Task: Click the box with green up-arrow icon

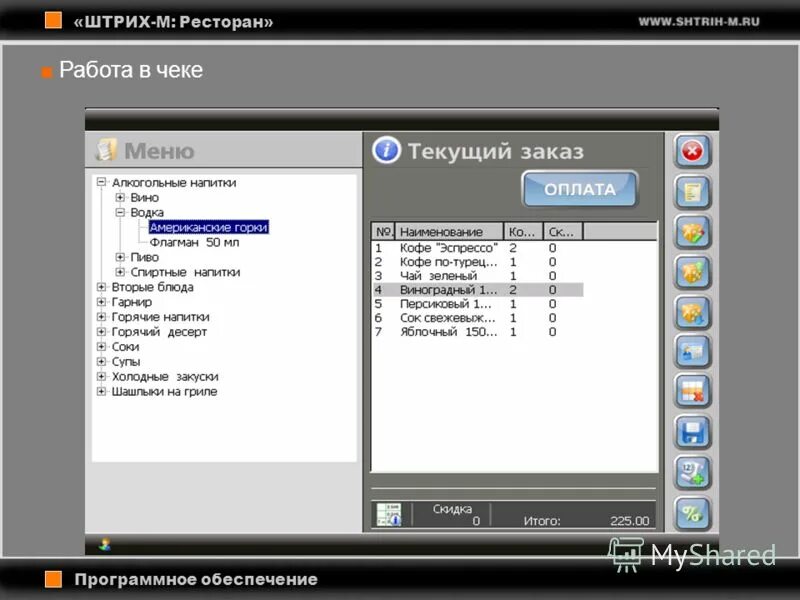Action: click(692, 272)
